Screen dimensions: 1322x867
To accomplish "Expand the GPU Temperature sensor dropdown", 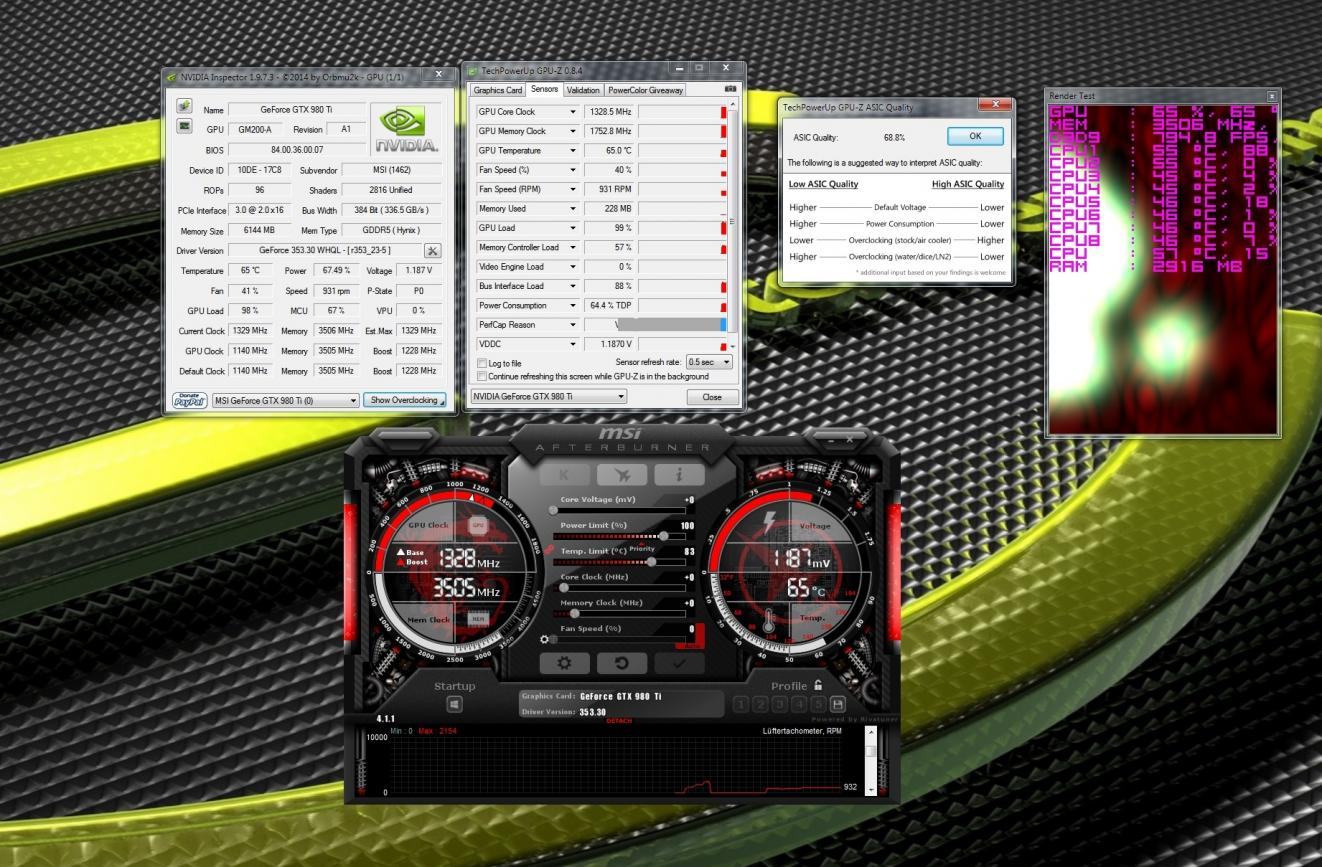I will 573,151.
